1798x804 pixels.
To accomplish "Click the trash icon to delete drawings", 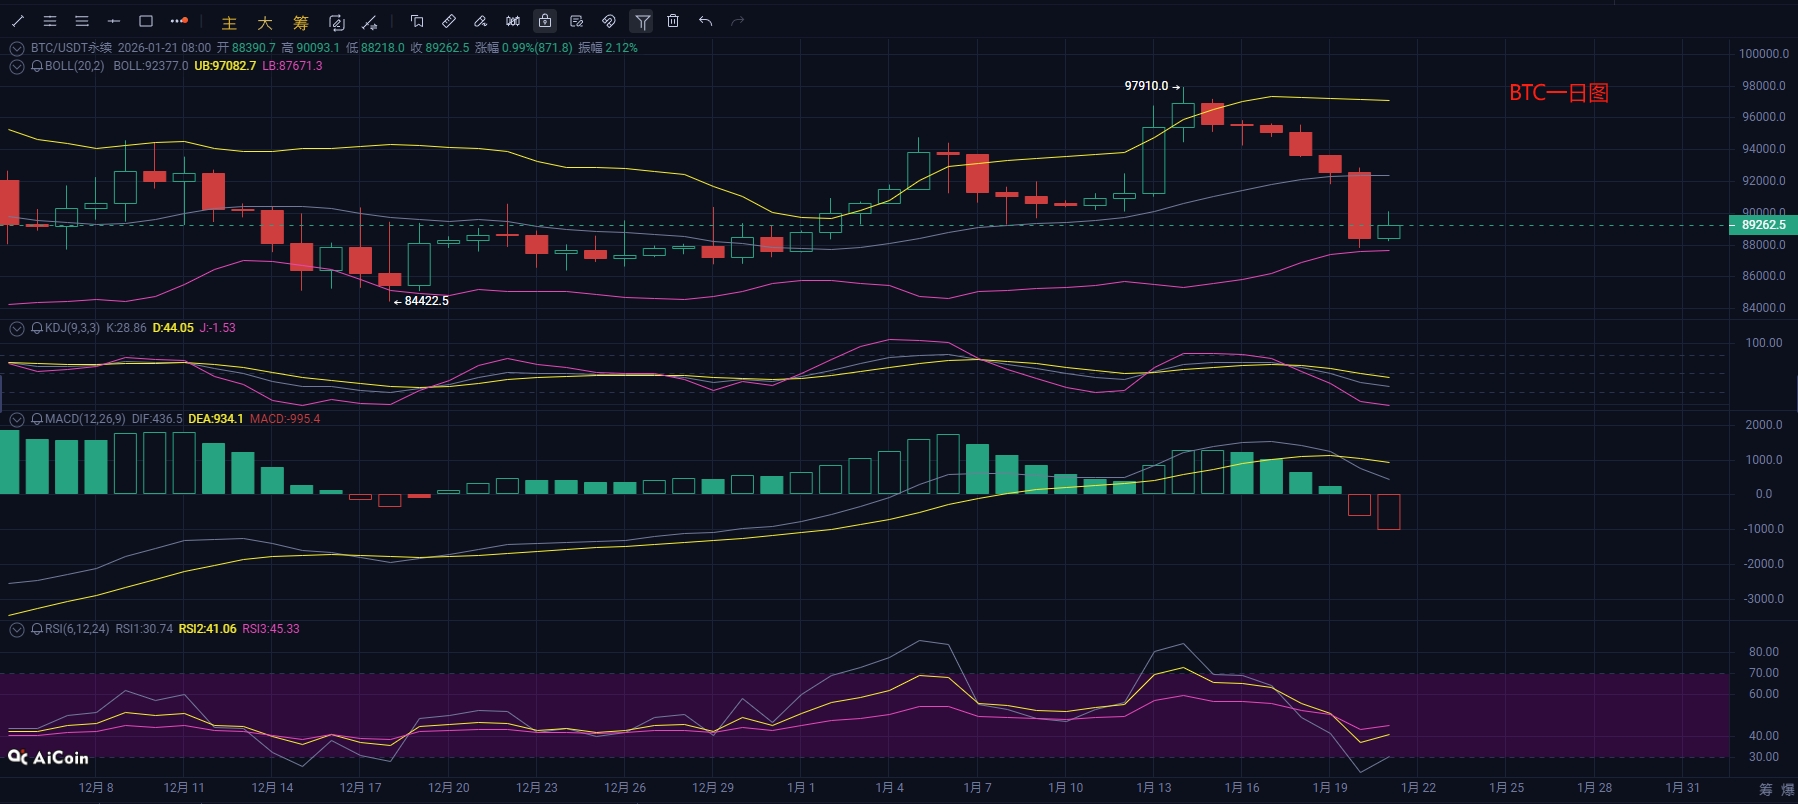I will [x=673, y=21].
